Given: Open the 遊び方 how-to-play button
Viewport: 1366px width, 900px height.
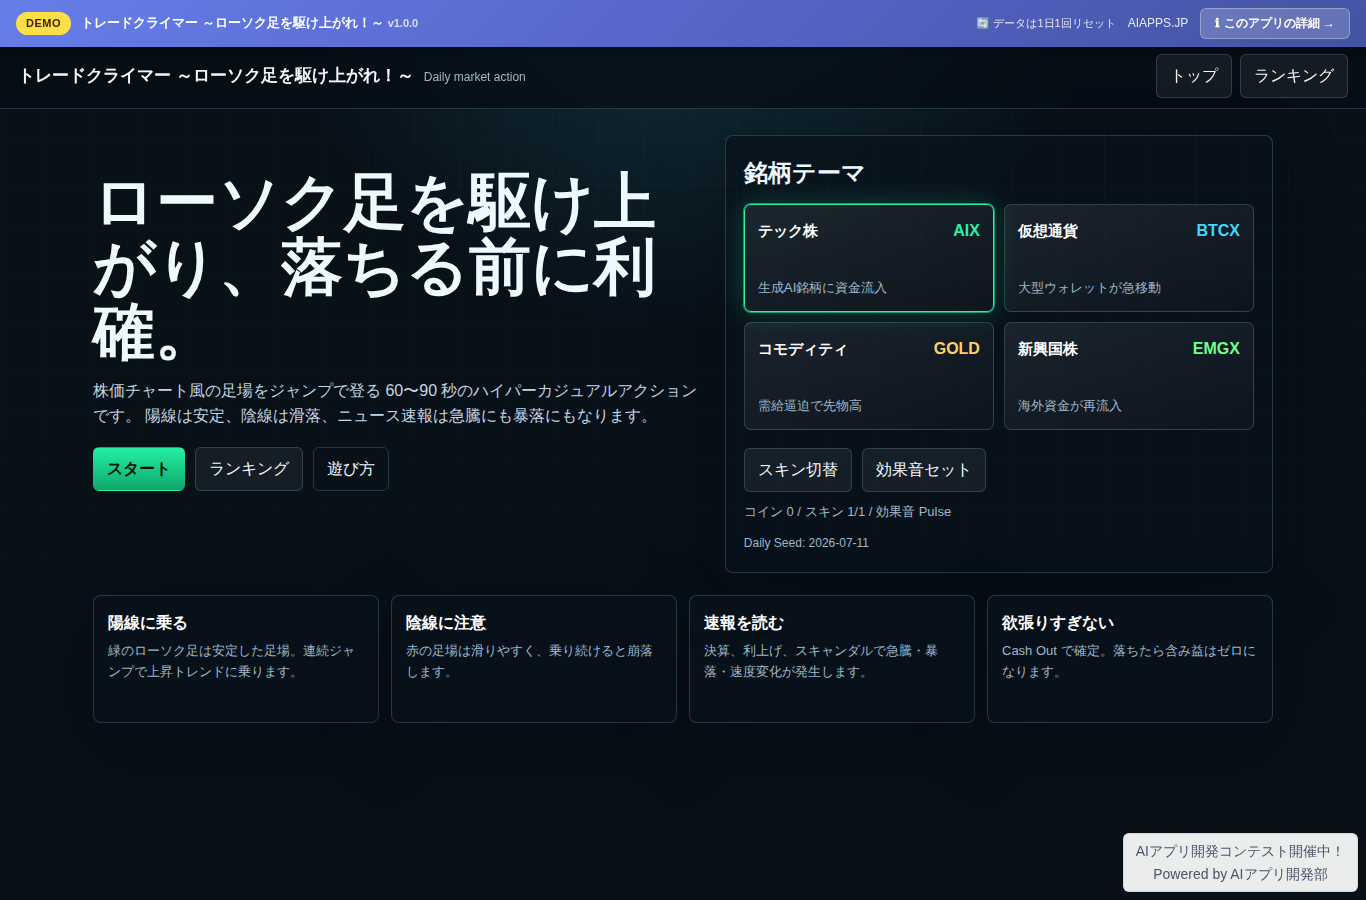Looking at the screenshot, I should (351, 469).
